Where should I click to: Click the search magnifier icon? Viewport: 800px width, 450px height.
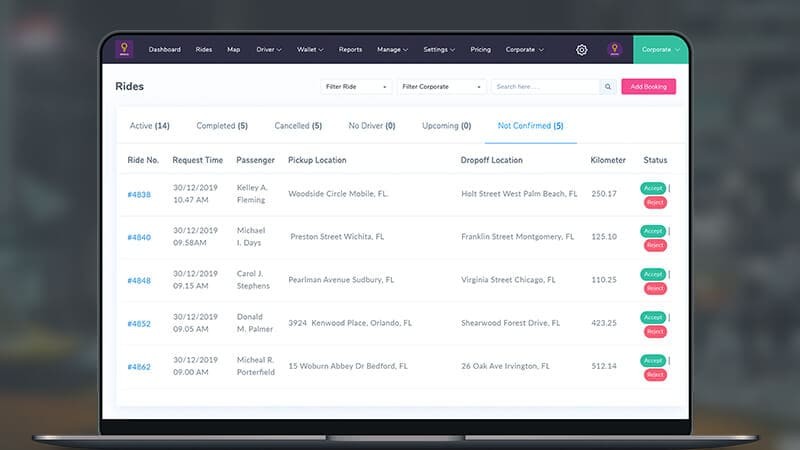(606, 87)
